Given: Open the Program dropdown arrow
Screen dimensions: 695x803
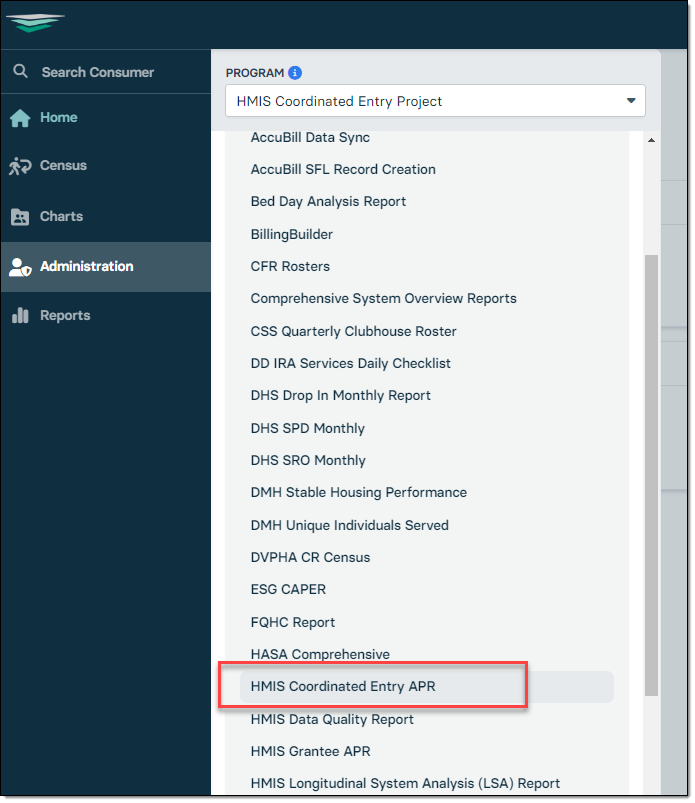Looking at the screenshot, I should point(630,101).
